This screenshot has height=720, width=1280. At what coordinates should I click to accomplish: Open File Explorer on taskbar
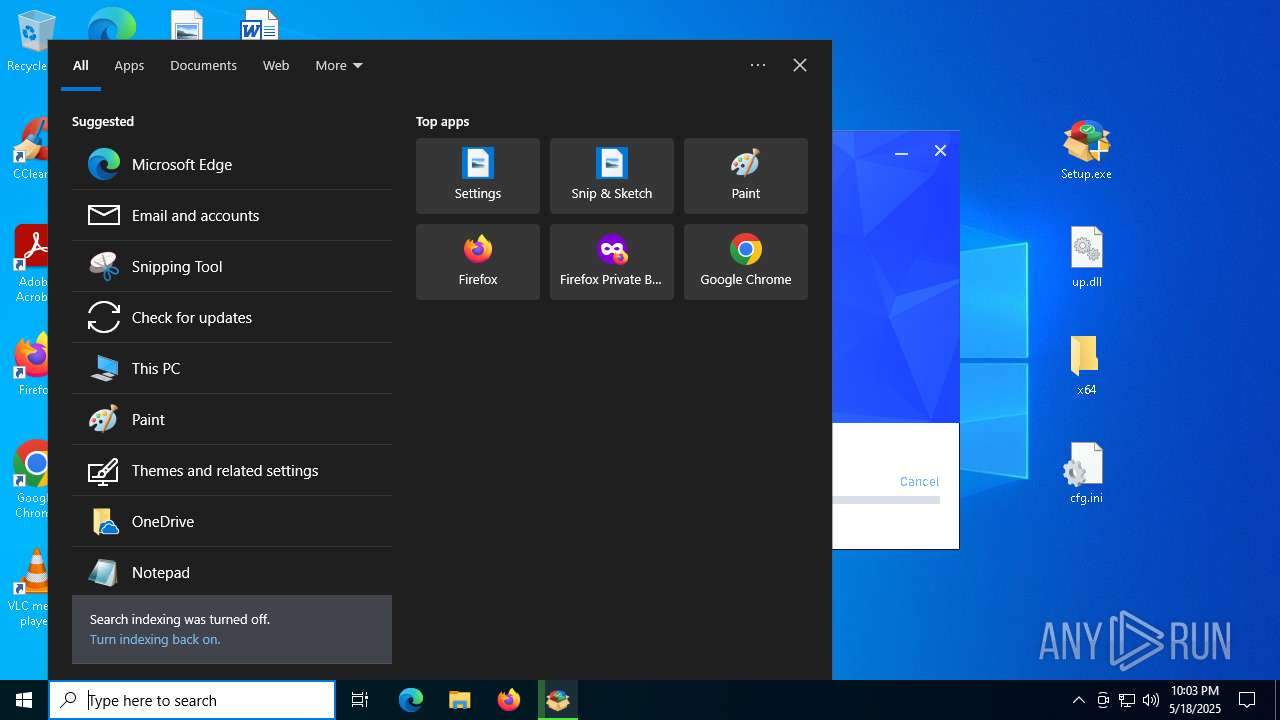click(x=460, y=700)
